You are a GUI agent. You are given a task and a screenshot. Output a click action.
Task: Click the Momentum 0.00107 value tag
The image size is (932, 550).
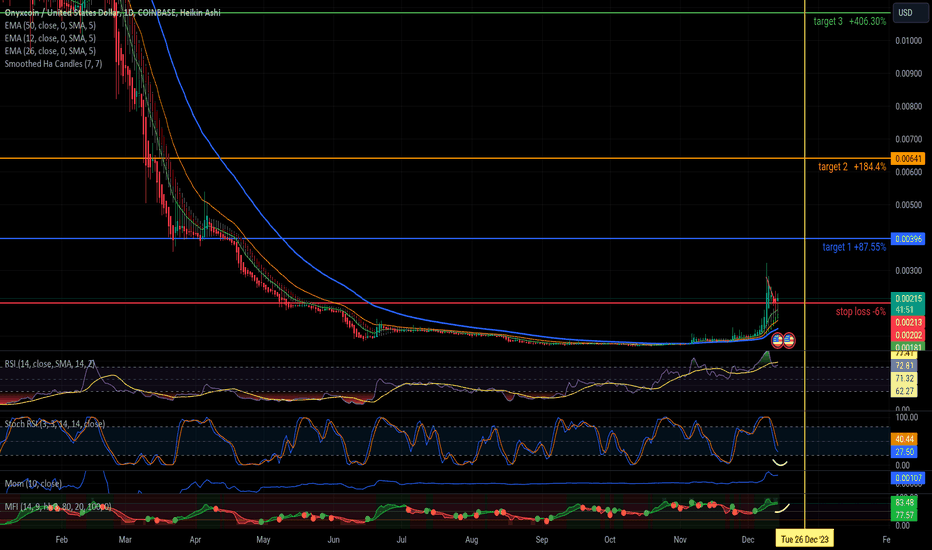[908, 477]
